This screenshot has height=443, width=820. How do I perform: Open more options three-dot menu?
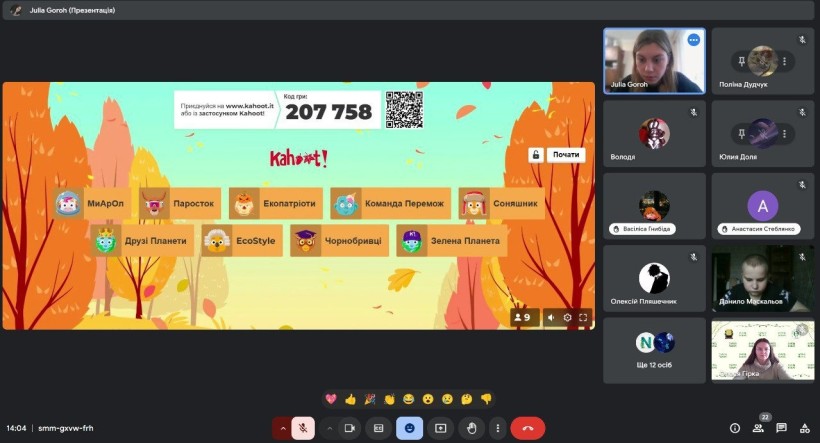[x=497, y=428]
